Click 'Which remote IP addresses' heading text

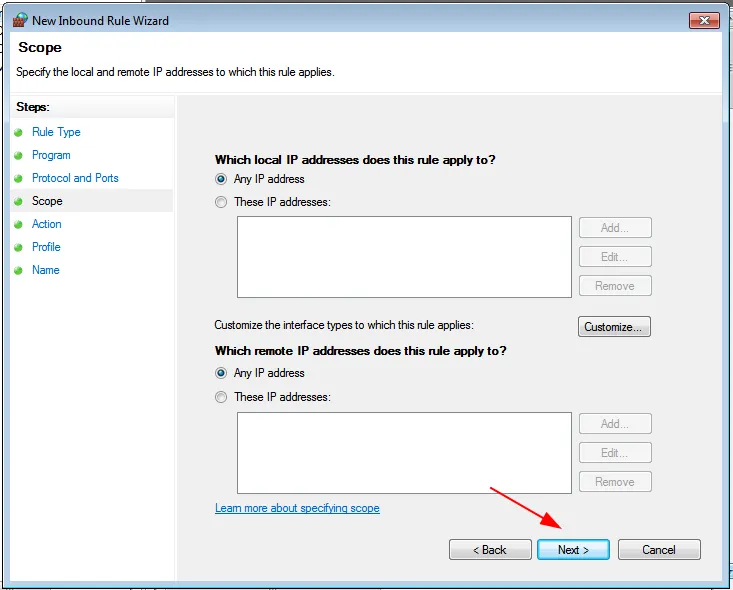pos(360,351)
